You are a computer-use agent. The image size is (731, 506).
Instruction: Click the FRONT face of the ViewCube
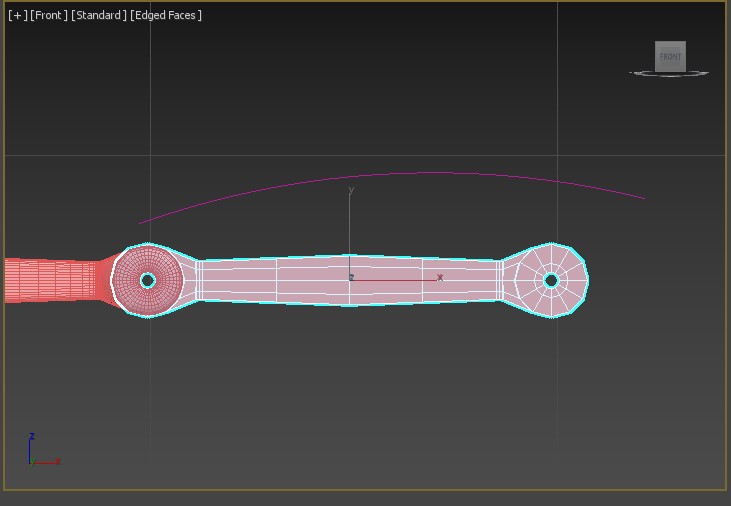click(x=670, y=56)
